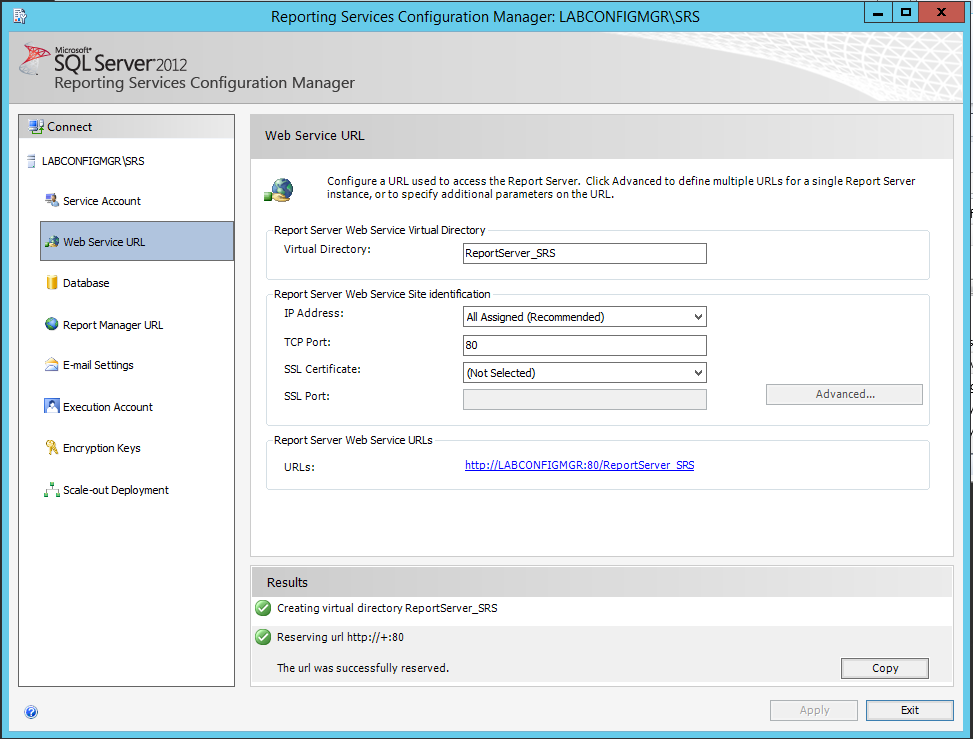Click inside the Virtual Directory text field
Viewport: 973px width, 739px height.
click(585, 253)
